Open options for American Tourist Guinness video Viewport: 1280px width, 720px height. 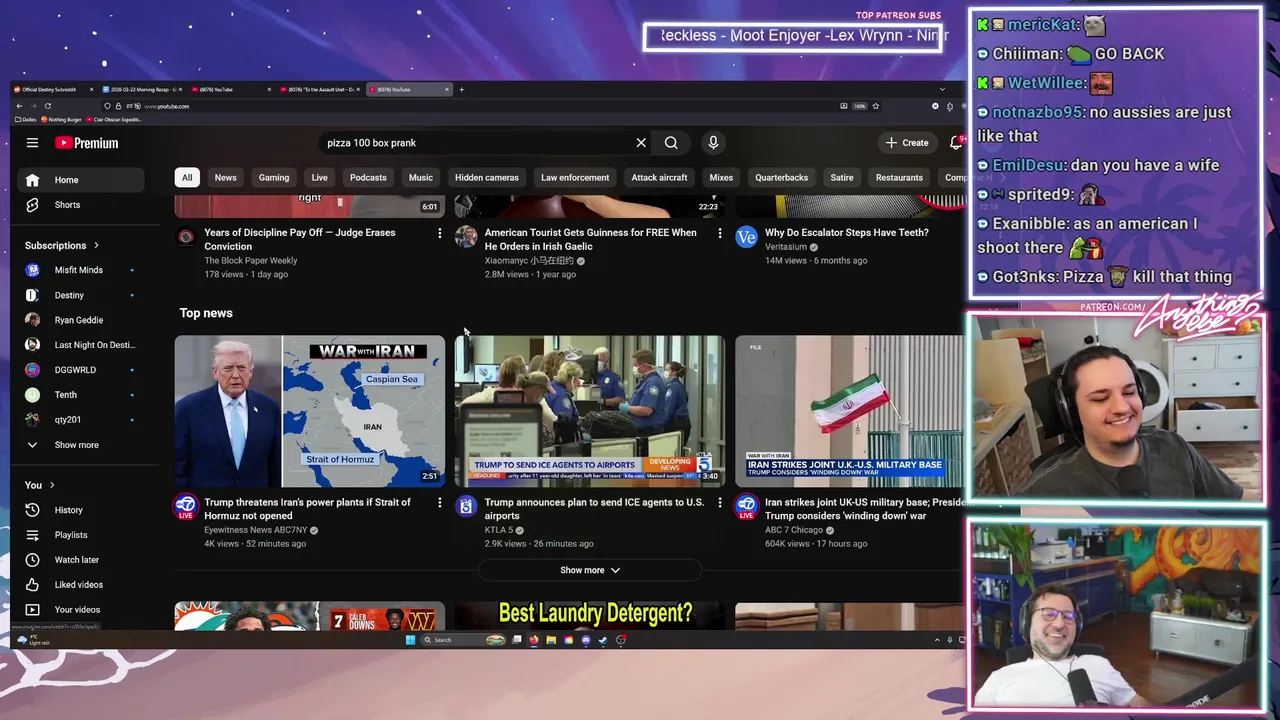pos(719,233)
